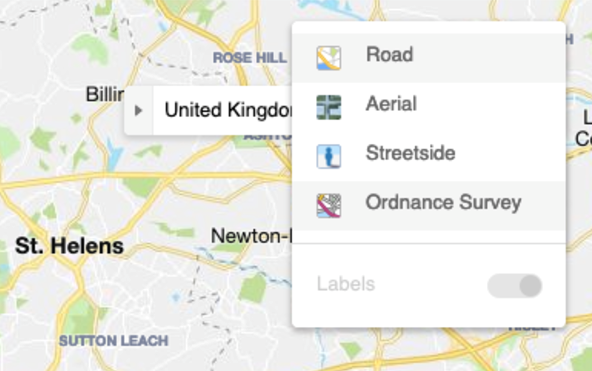The height and width of the screenshot is (371, 592).
Task: Click the green park below Newton-le-Willows
Action: [x=253, y=288]
